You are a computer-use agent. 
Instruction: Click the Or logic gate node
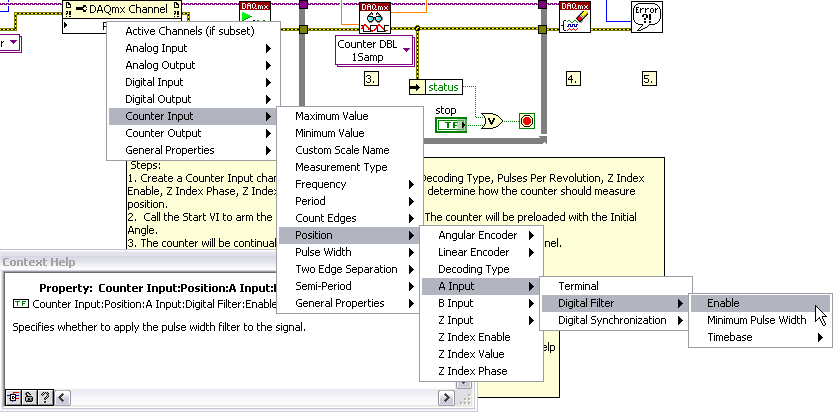coord(492,122)
